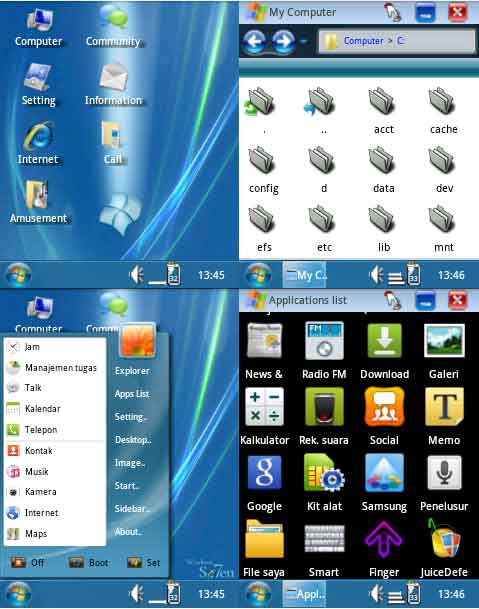
Task: Choose Apps List in start menu
Action: pyautogui.click(x=132, y=394)
